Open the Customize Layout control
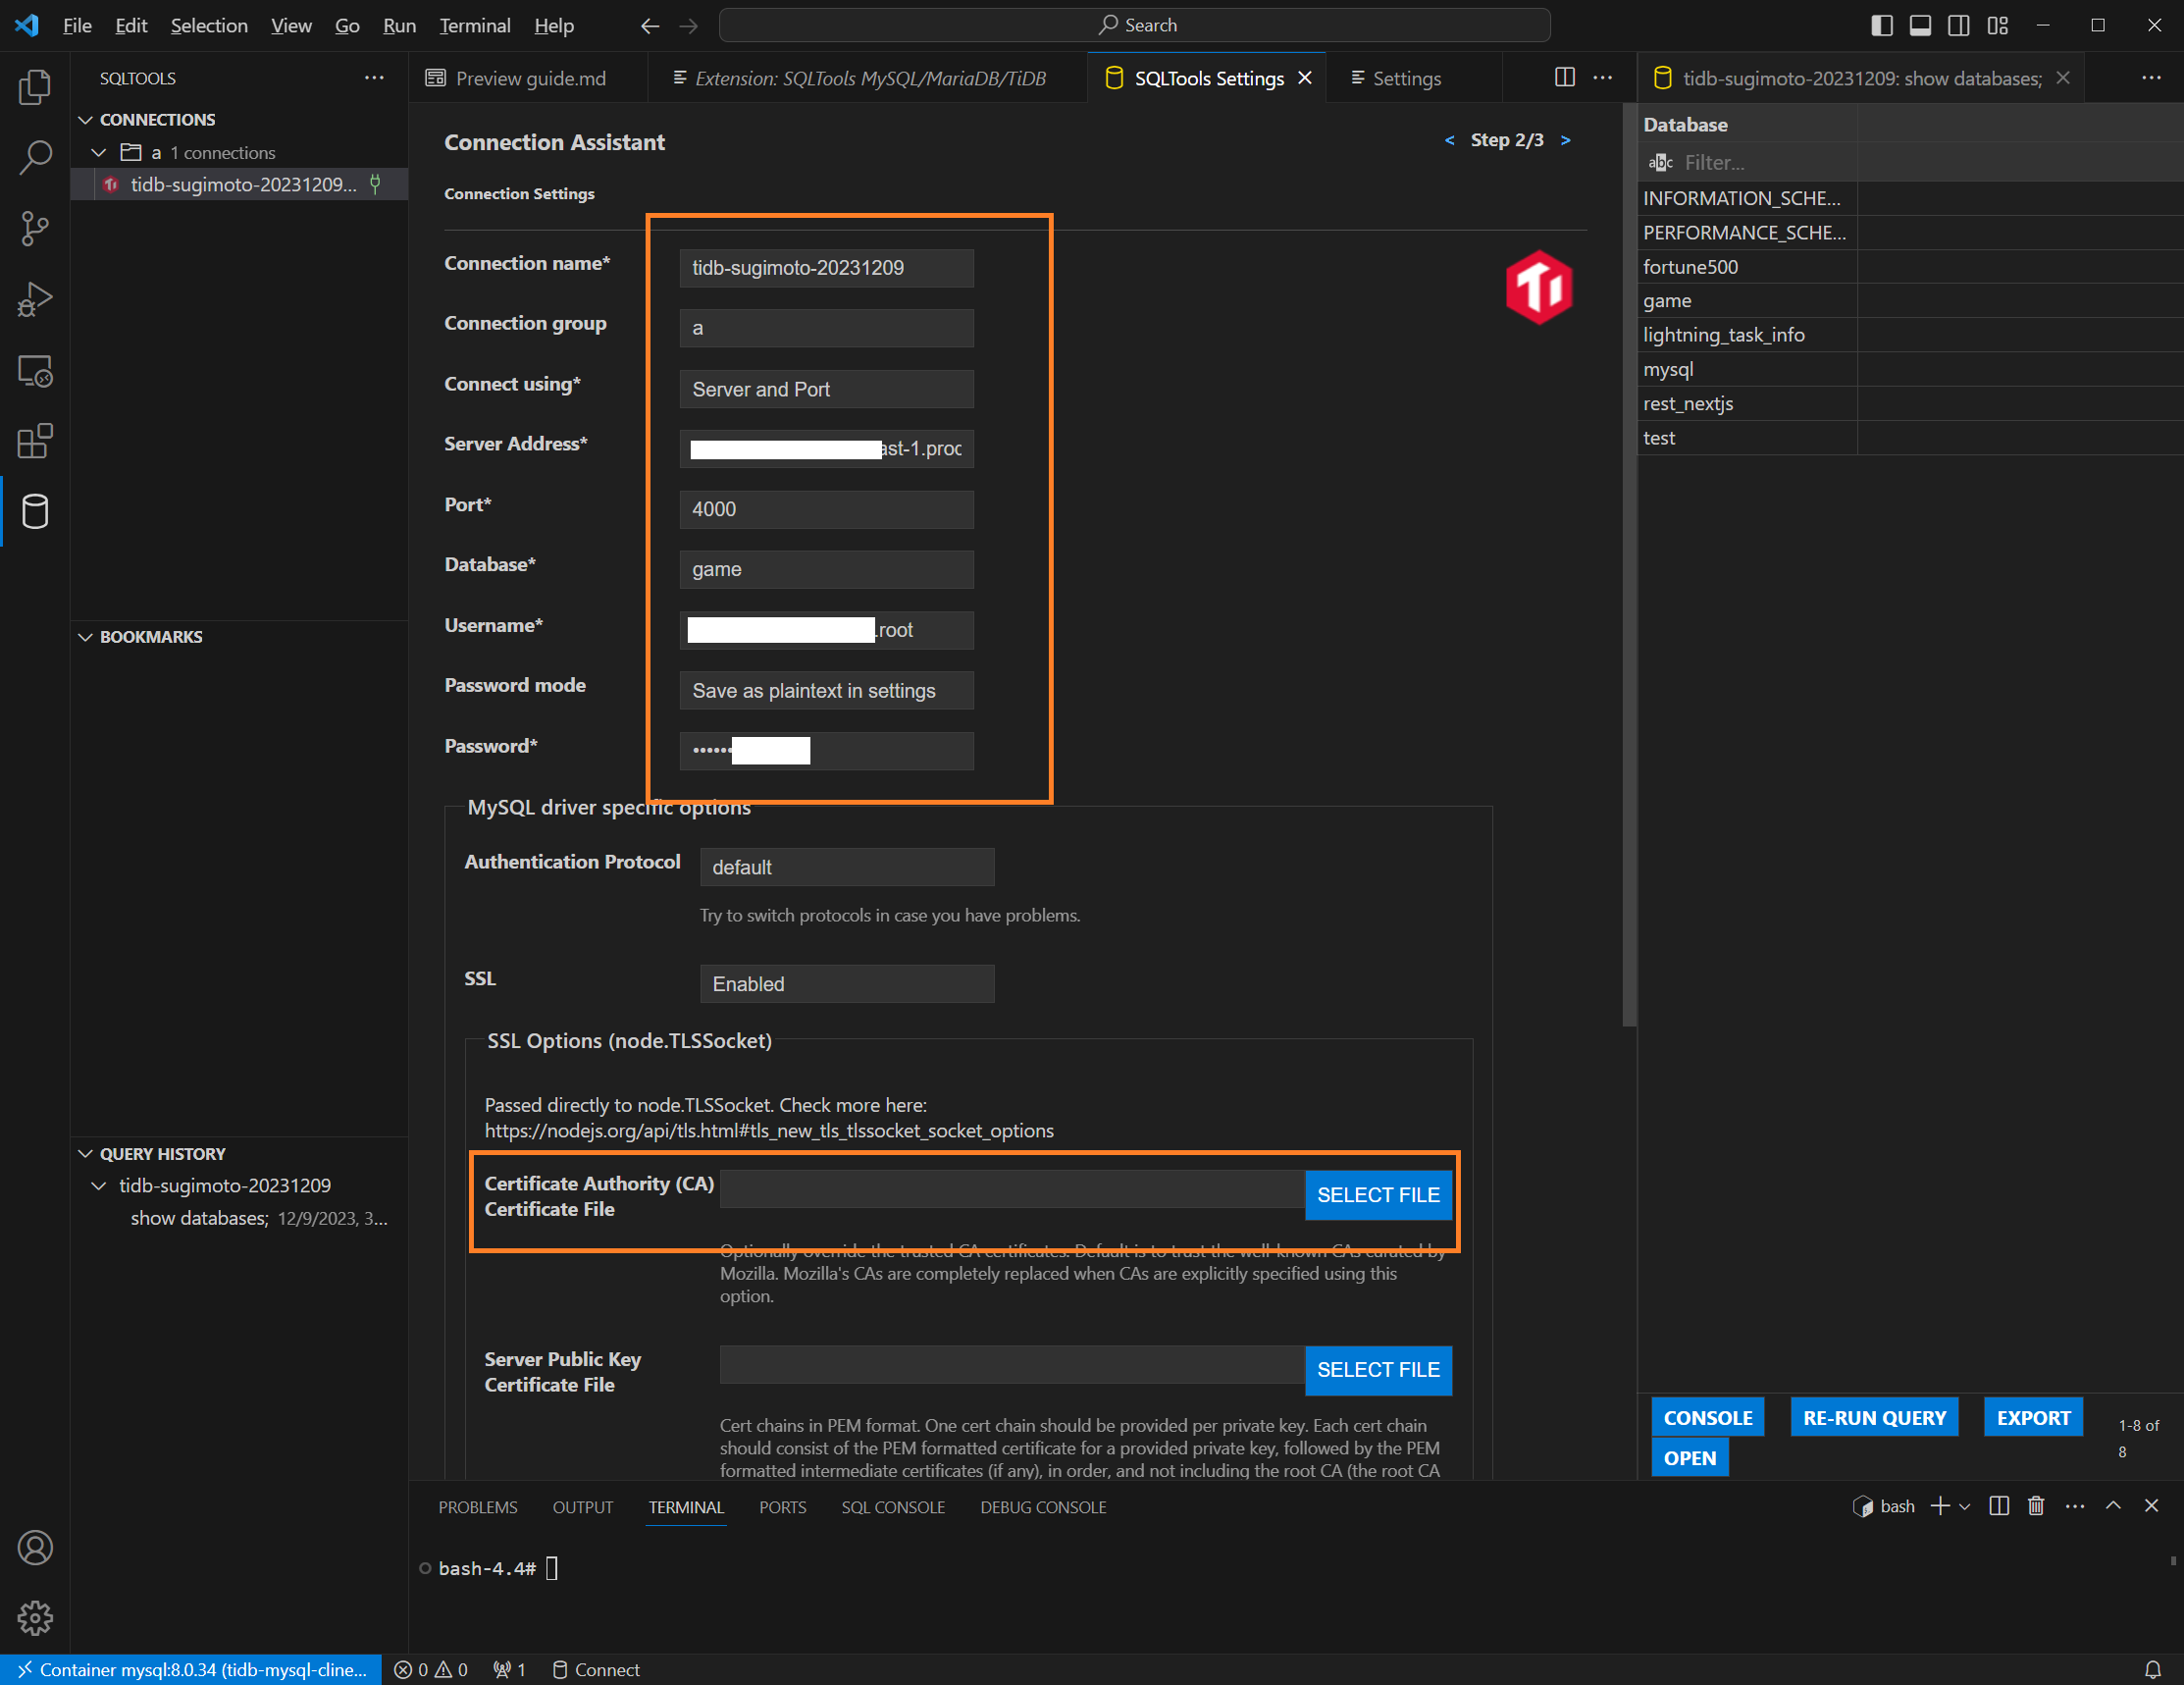The image size is (2184, 1685). 1997,25
